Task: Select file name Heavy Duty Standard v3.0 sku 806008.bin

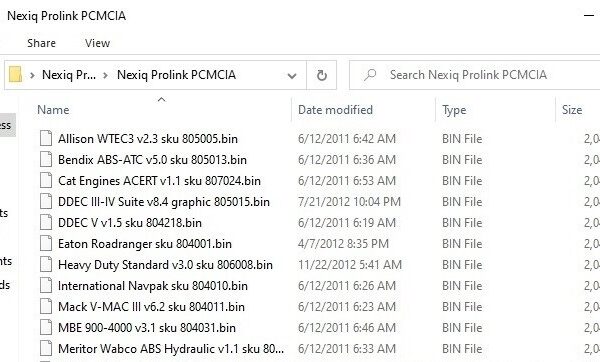Action: 165,265
